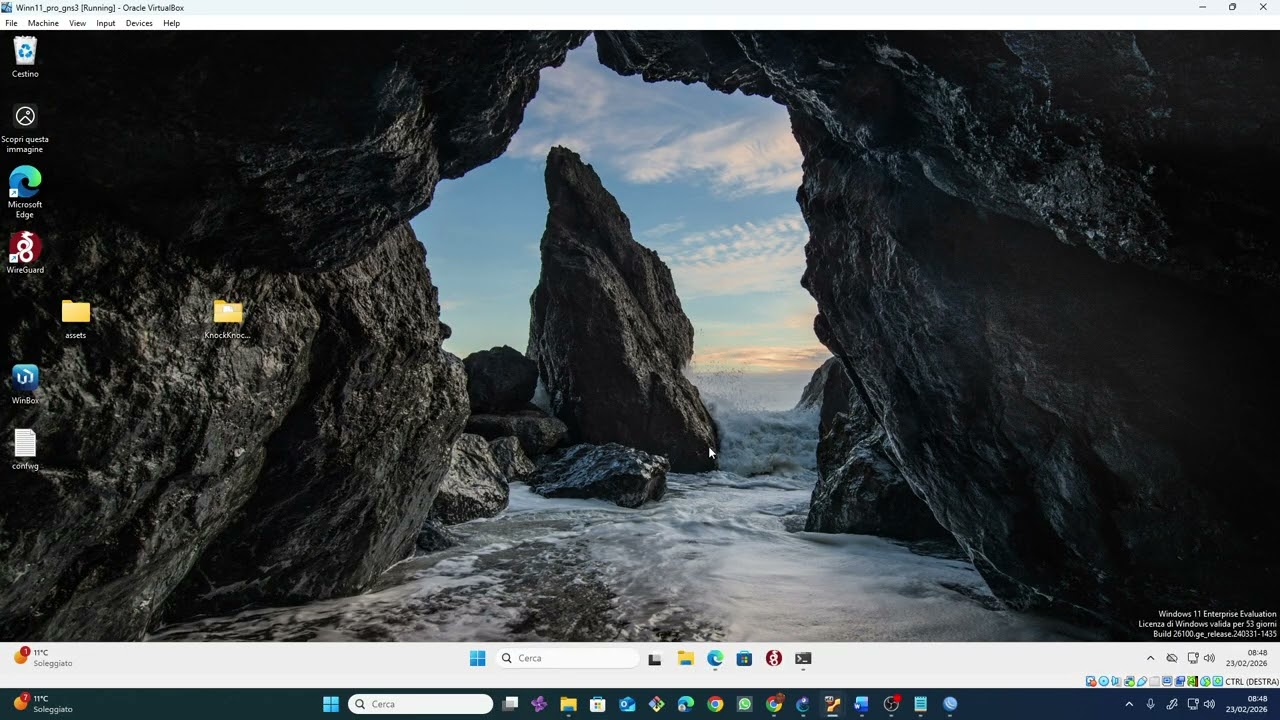Screen dimensions: 1280x720
Task: Open the host Windows Start button
Action: point(331,704)
